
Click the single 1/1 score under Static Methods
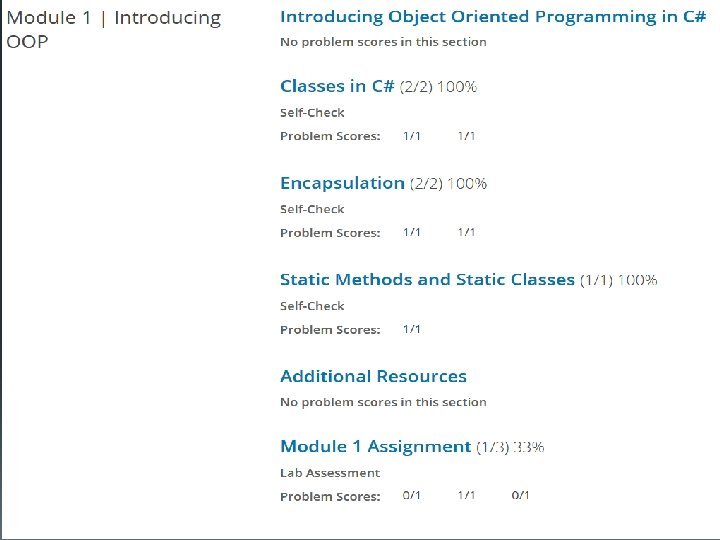[x=411, y=329]
